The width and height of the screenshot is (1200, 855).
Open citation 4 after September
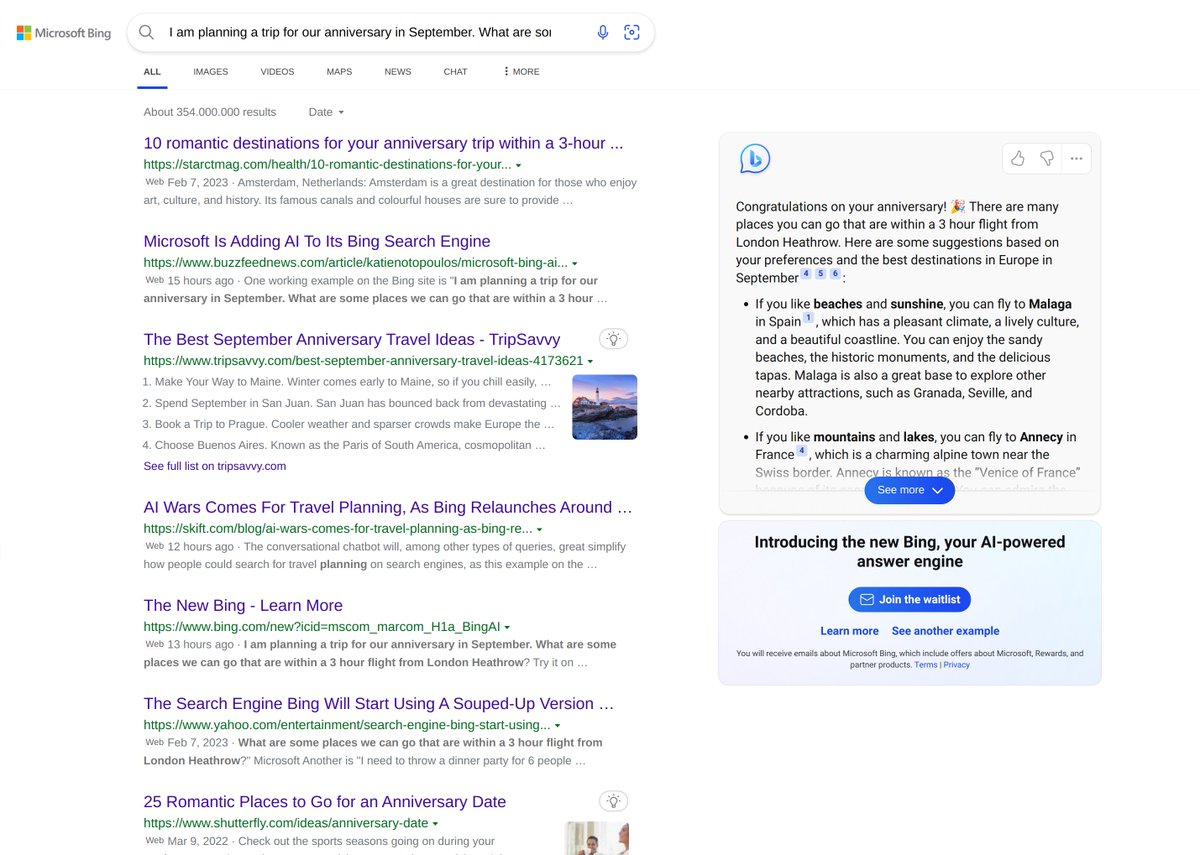pyautogui.click(x=806, y=274)
